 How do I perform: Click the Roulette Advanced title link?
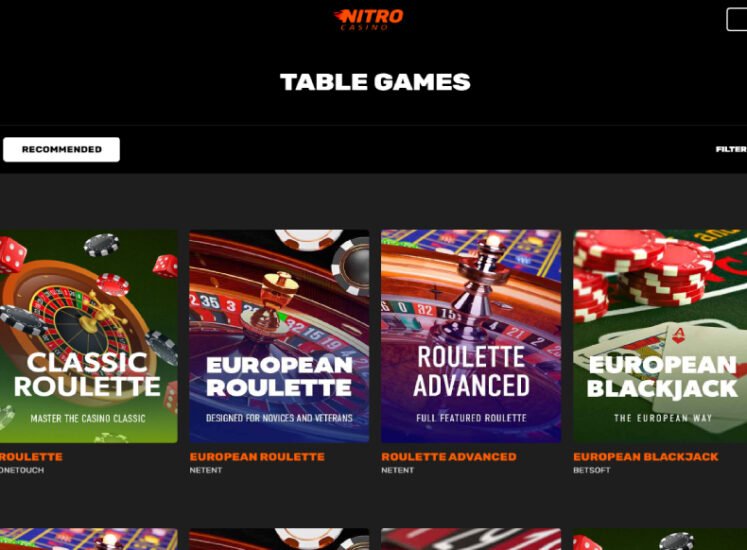click(449, 457)
